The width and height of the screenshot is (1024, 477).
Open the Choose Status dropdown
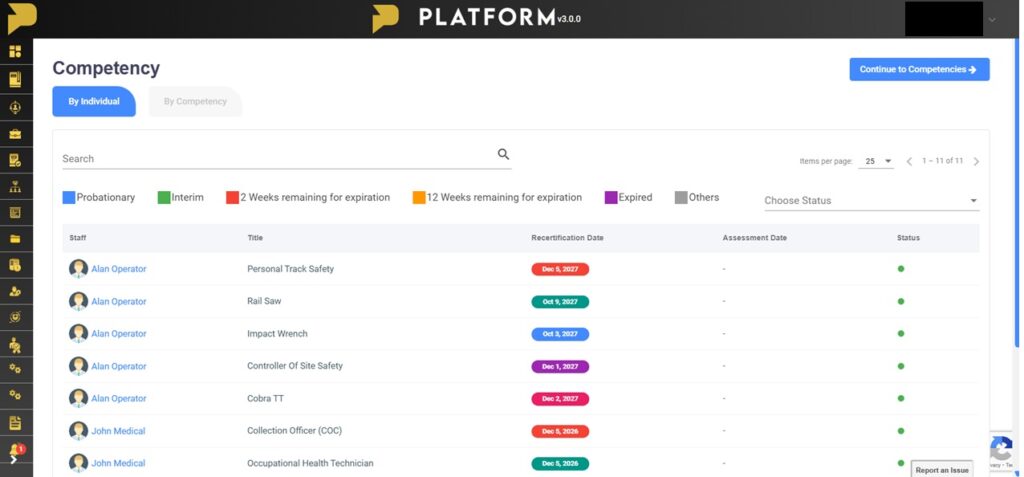[871, 200]
